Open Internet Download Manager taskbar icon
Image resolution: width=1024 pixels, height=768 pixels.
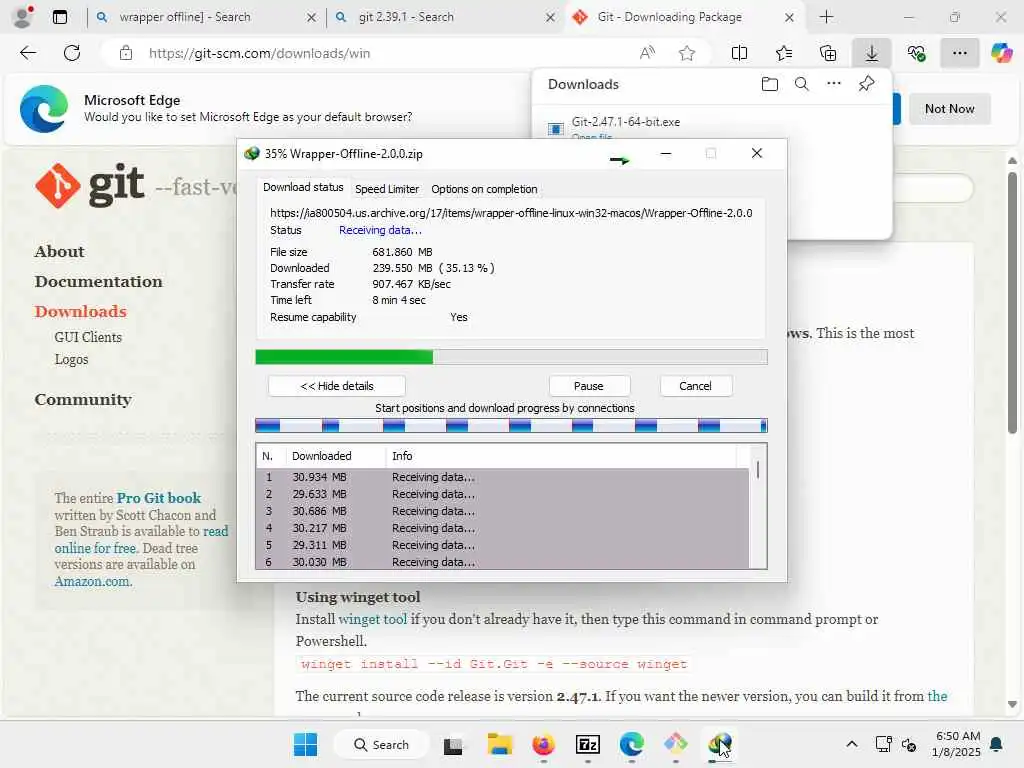point(719,744)
